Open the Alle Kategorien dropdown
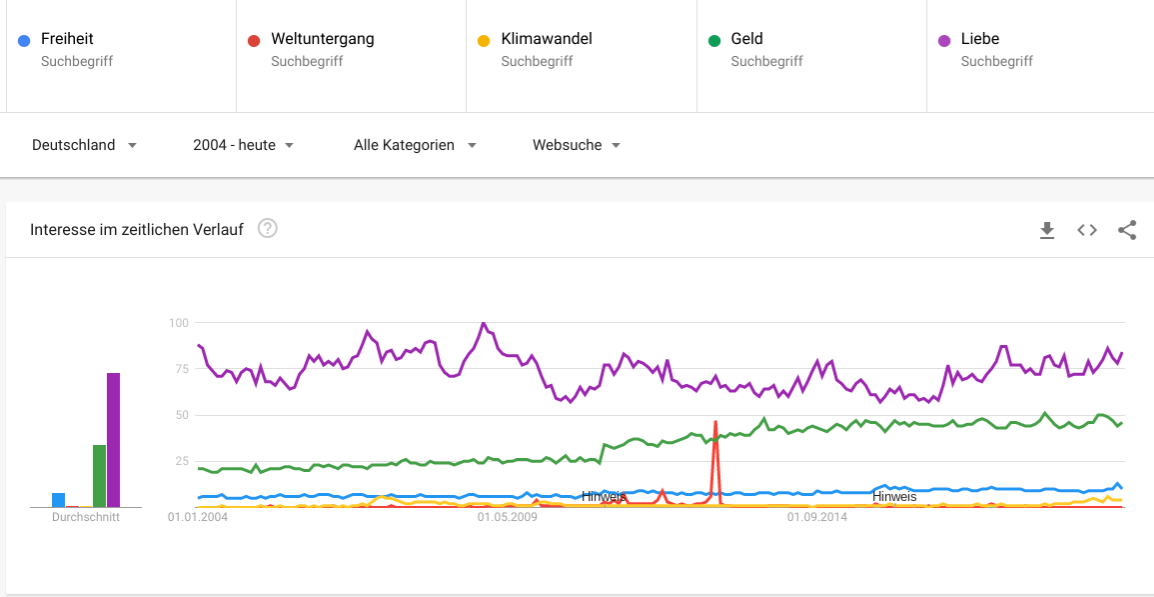Viewport: 1154px width, 597px height. pyautogui.click(x=415, y=145)
